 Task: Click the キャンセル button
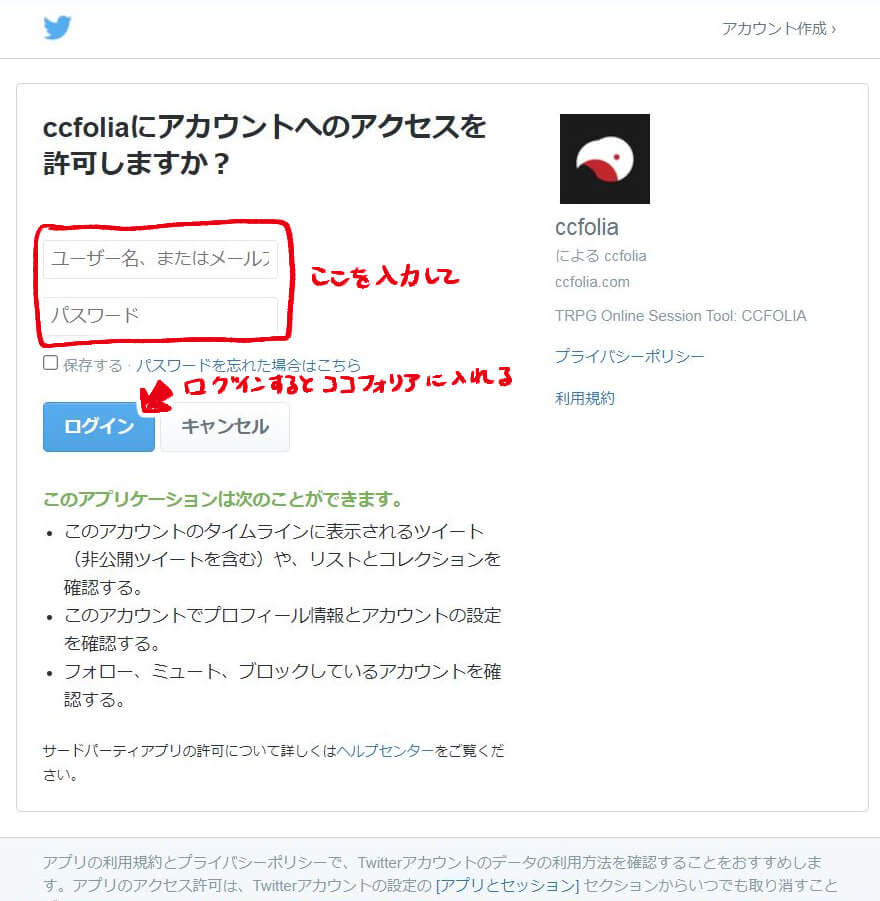coord(225,426)
